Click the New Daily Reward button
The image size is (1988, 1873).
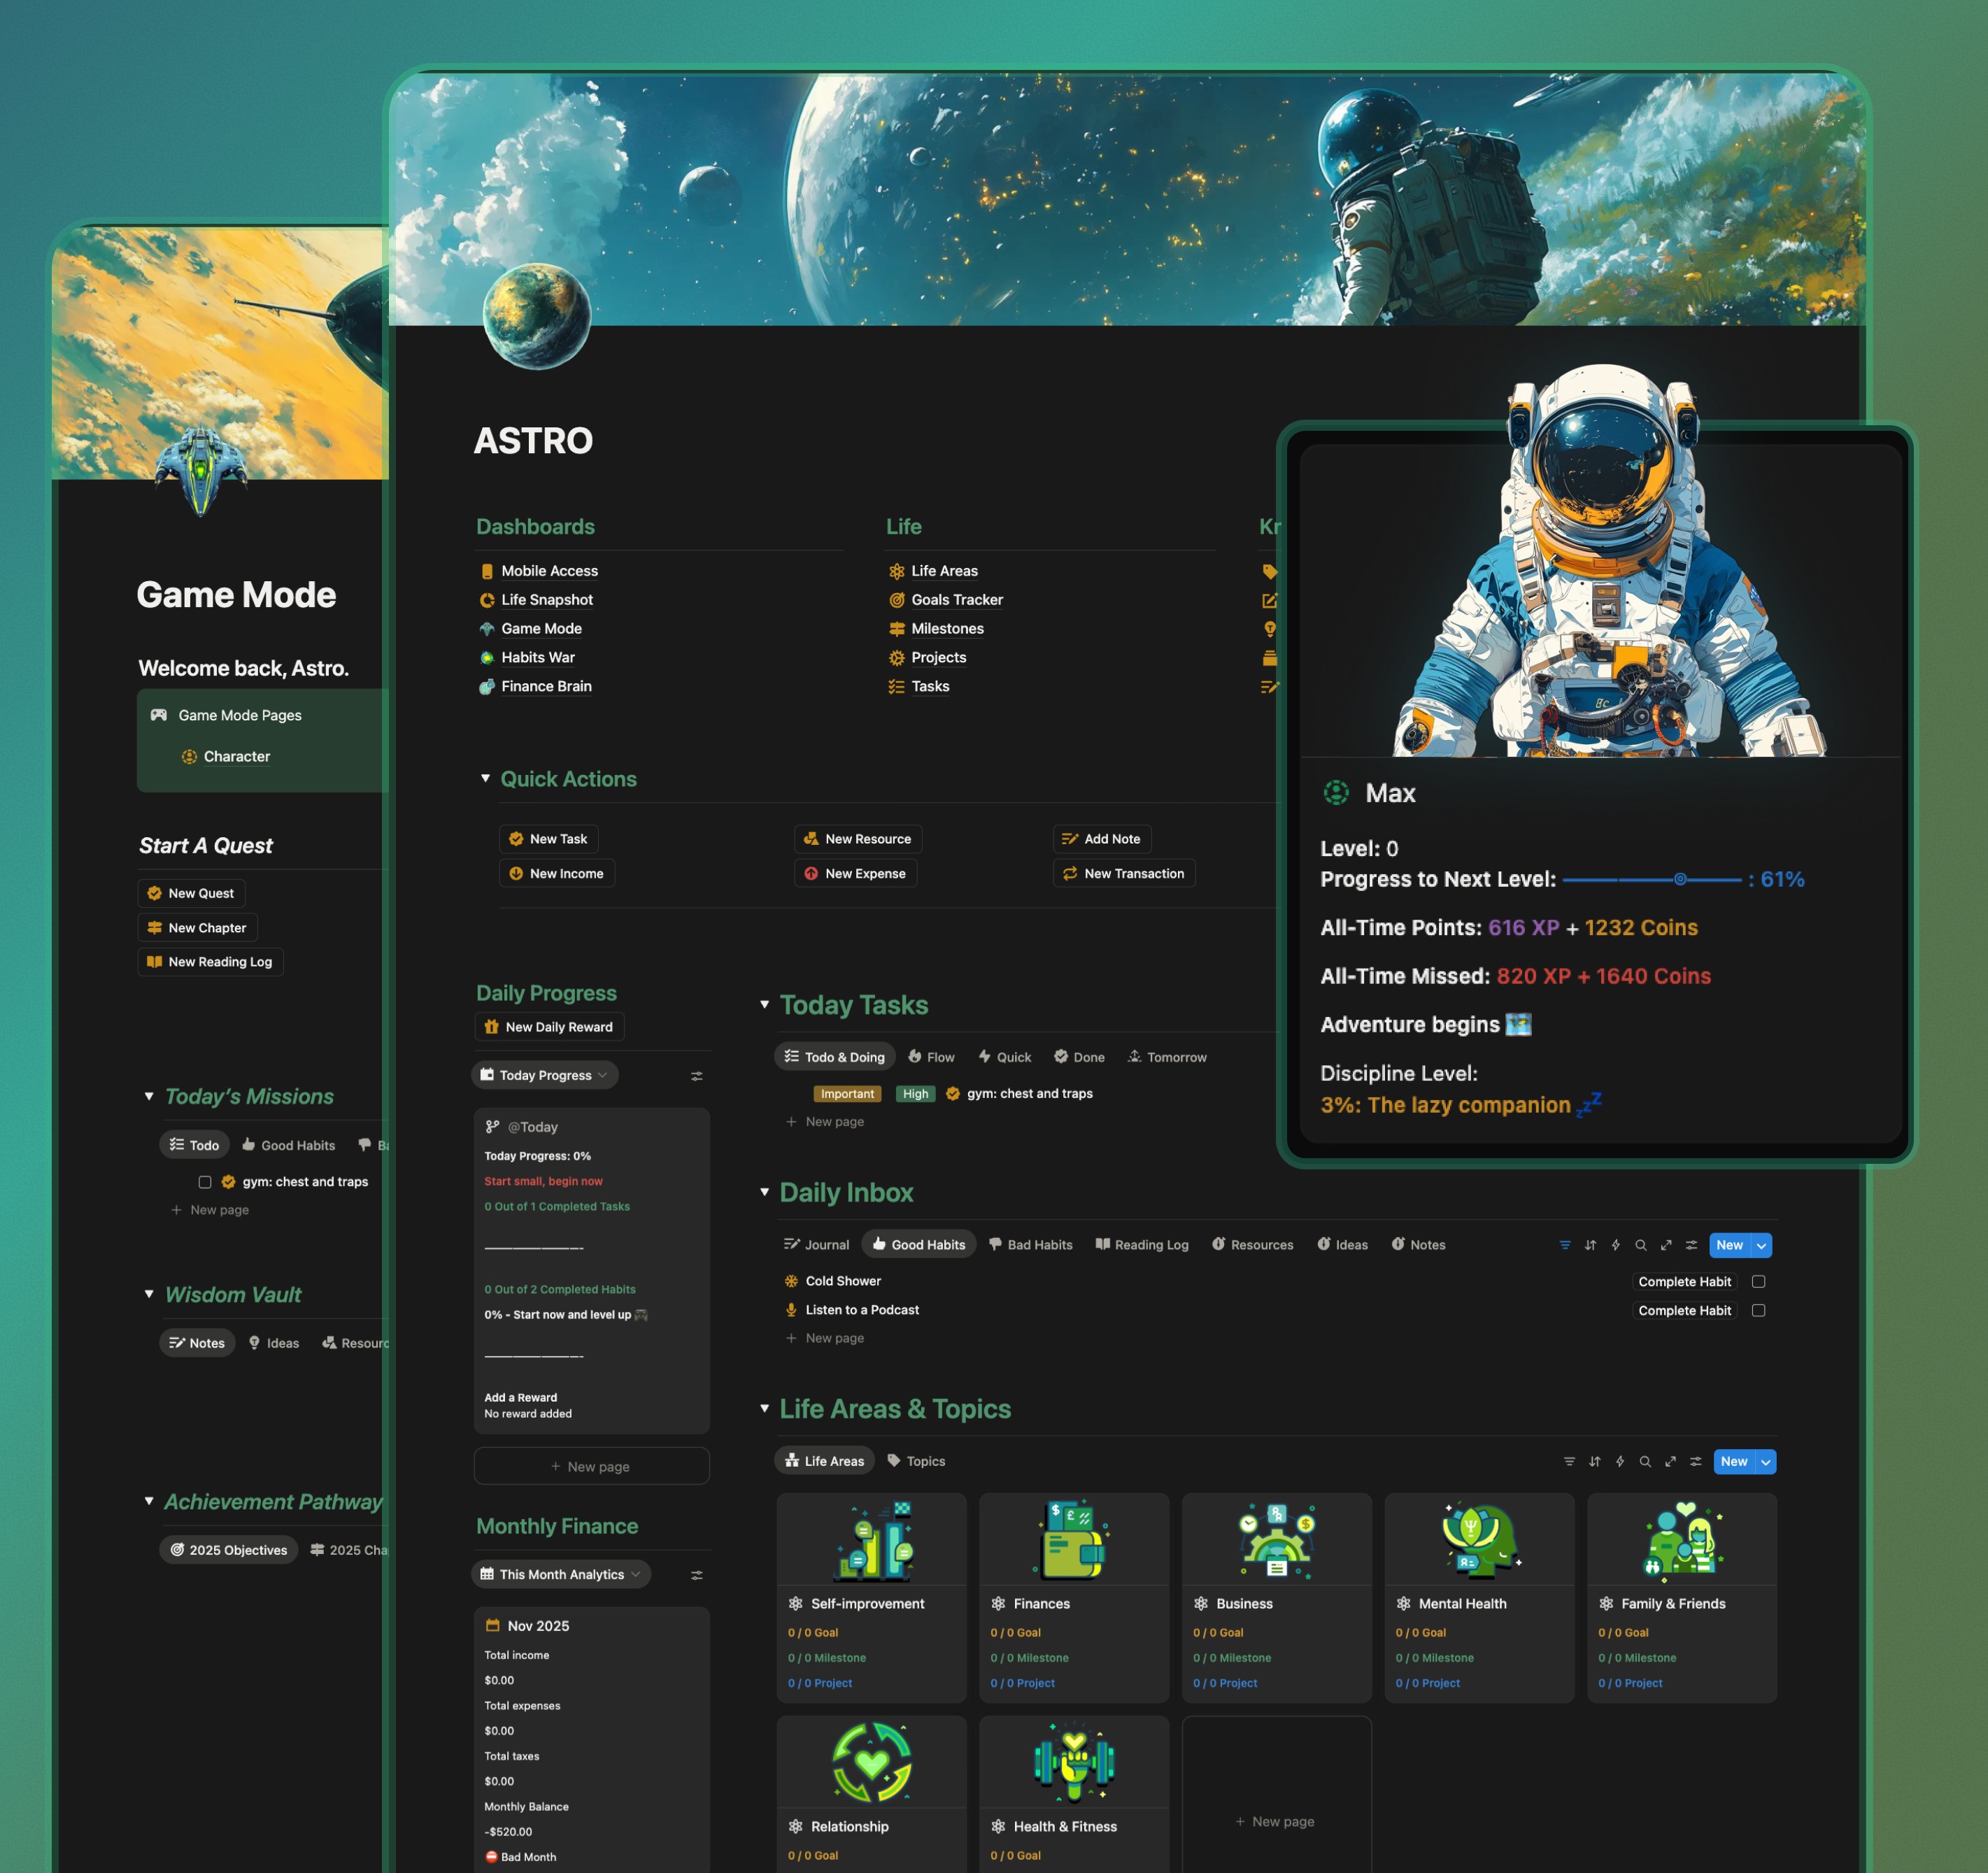coord(549,1027)
